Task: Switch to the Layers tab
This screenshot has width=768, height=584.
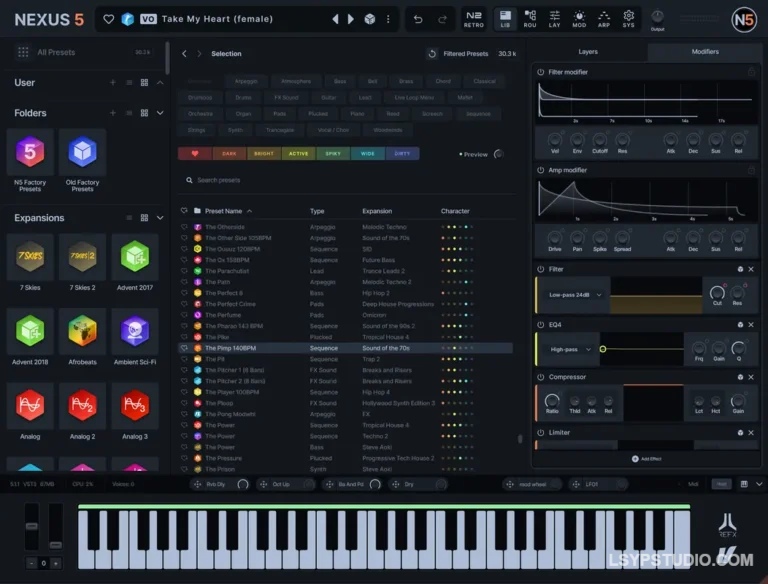Action: pyautogui.click(x=588, y=51)
